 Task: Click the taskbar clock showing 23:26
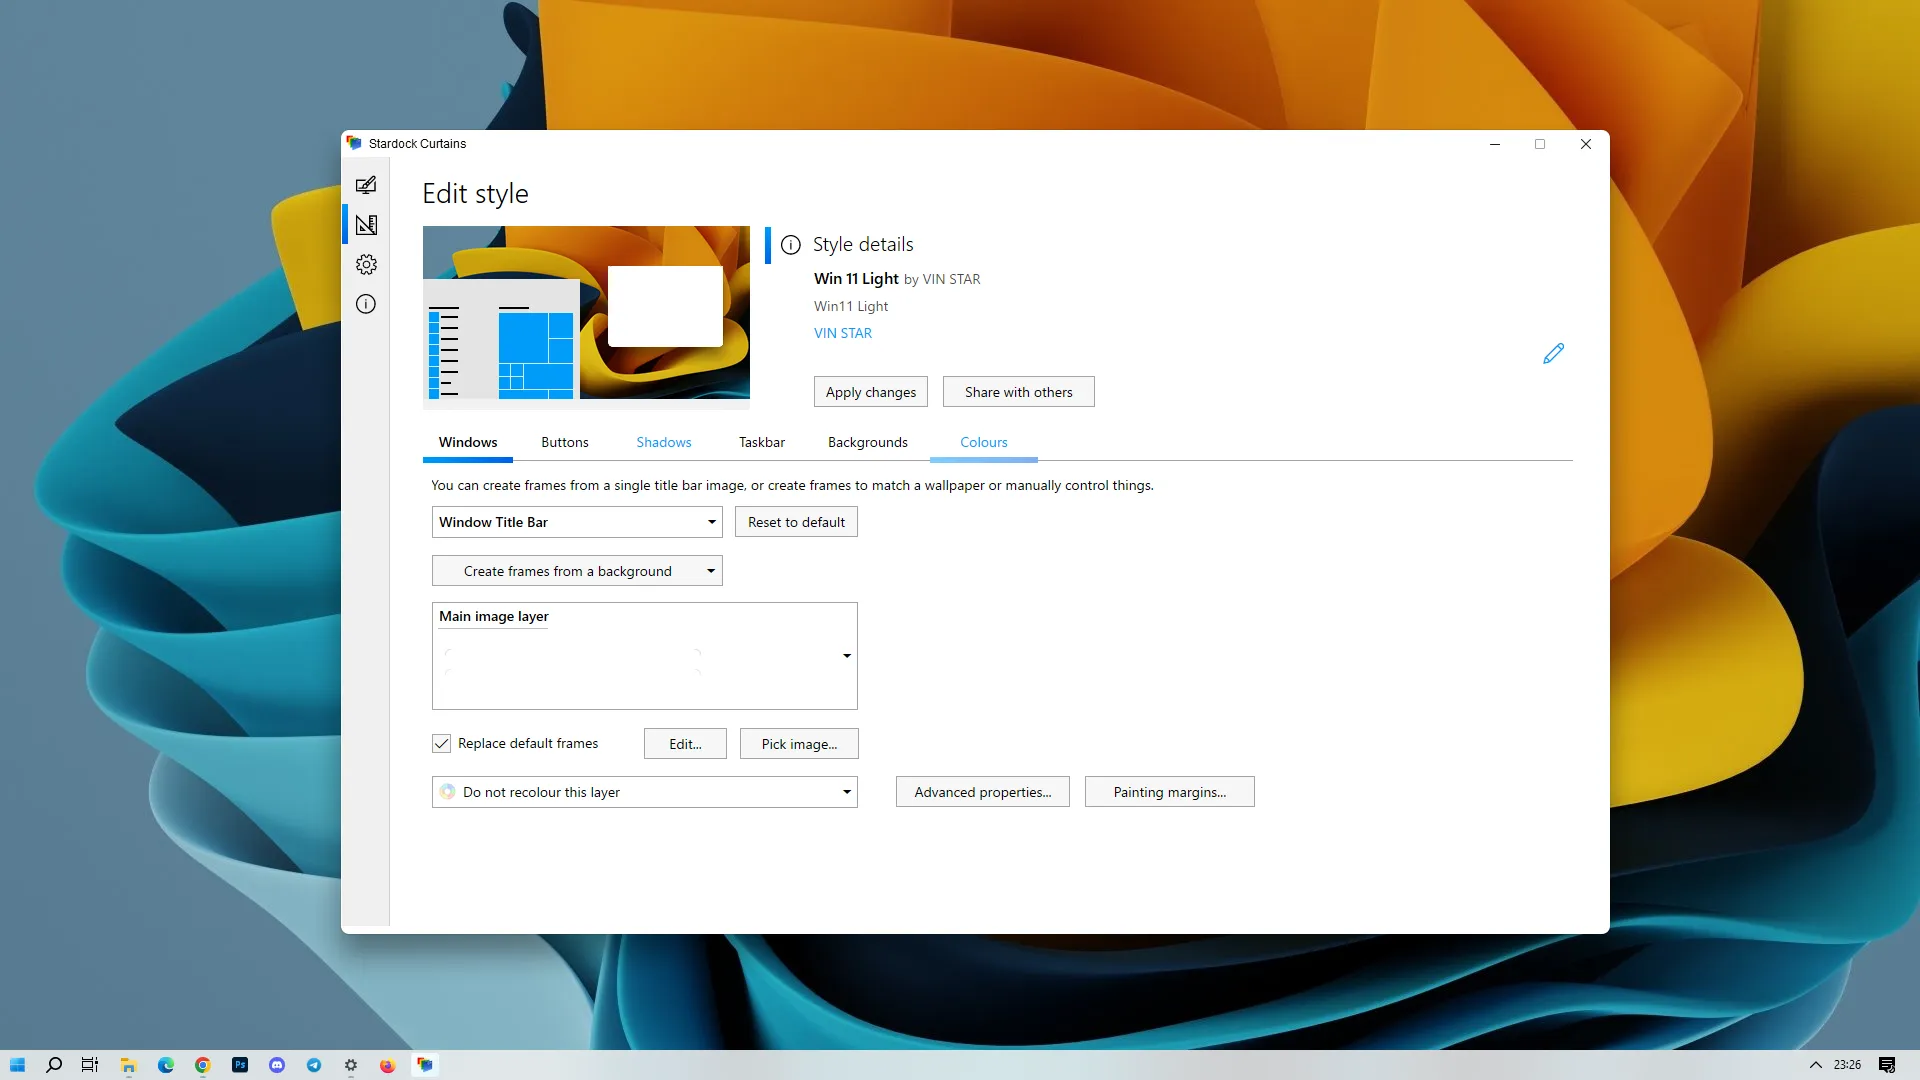point(1847,1065)
